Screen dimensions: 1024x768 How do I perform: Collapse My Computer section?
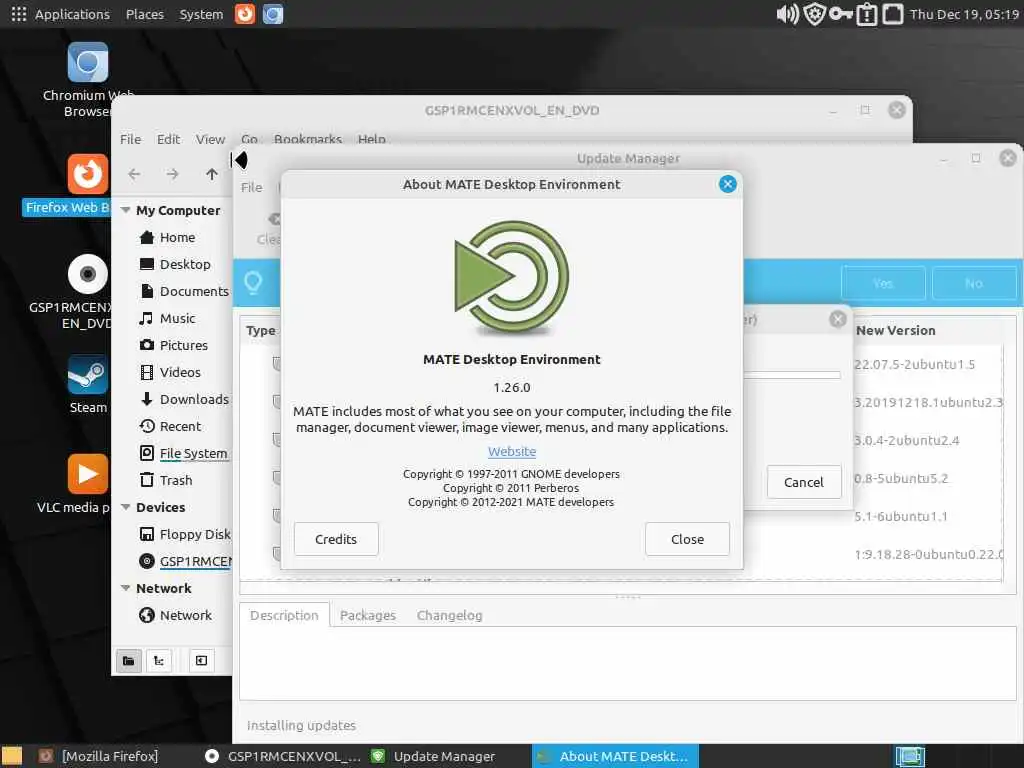pyautogui.click(x=125, y=210)
